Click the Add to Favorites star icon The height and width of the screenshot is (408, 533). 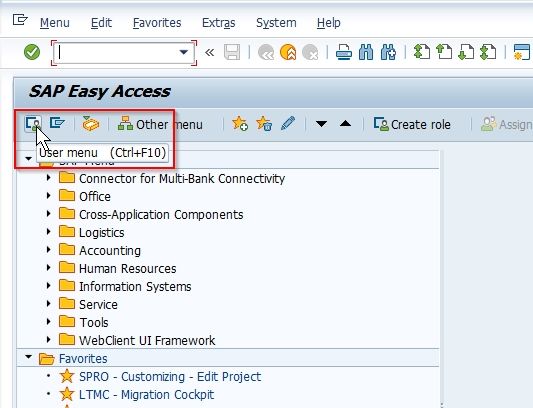[x=240, y=124]
